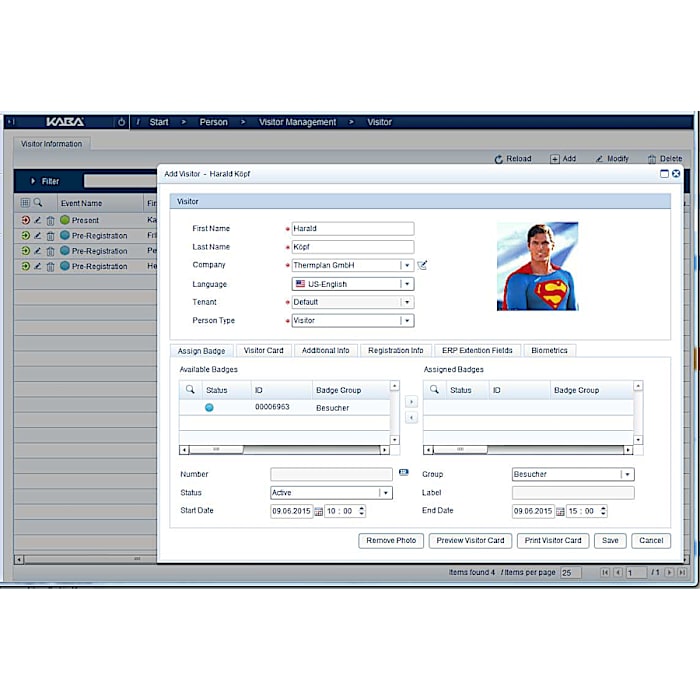Open the End Date calendar picker icon
Viewport: 700px width, 700px height.
pos(560,511)
